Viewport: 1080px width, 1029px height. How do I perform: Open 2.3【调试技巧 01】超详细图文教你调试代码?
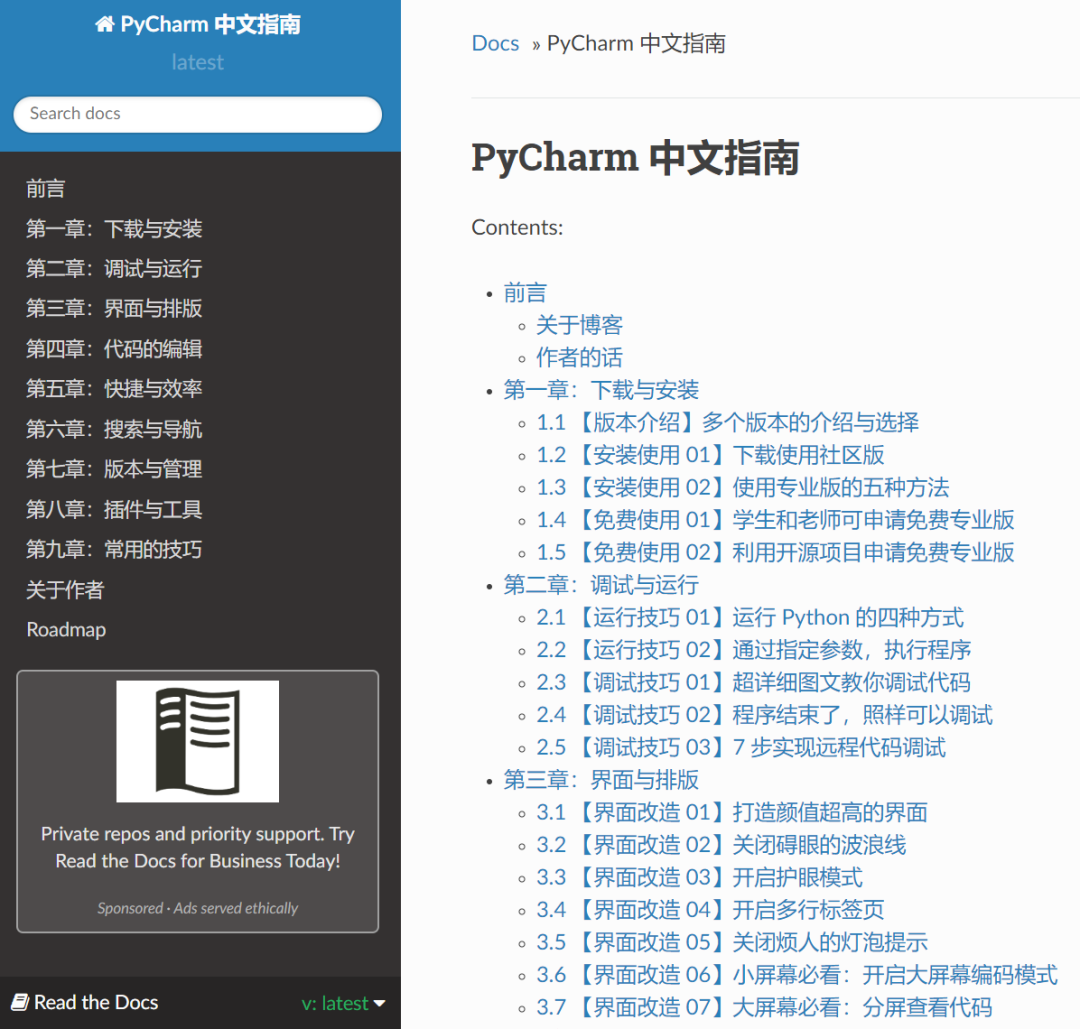click(754, 682)
